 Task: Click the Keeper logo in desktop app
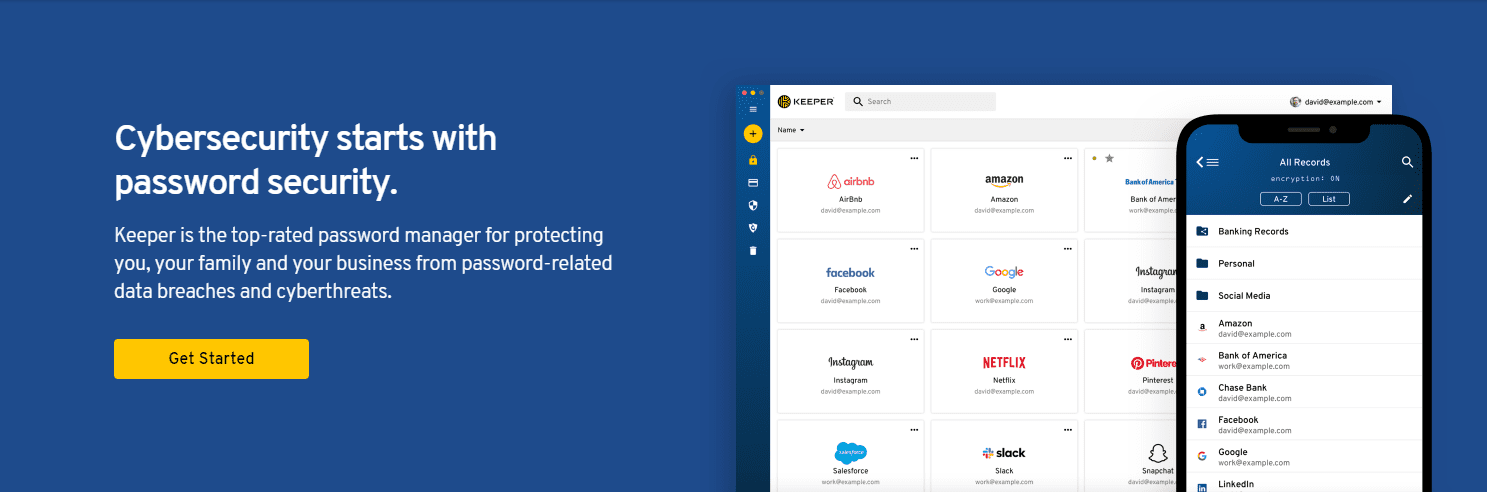click(804, 101)
